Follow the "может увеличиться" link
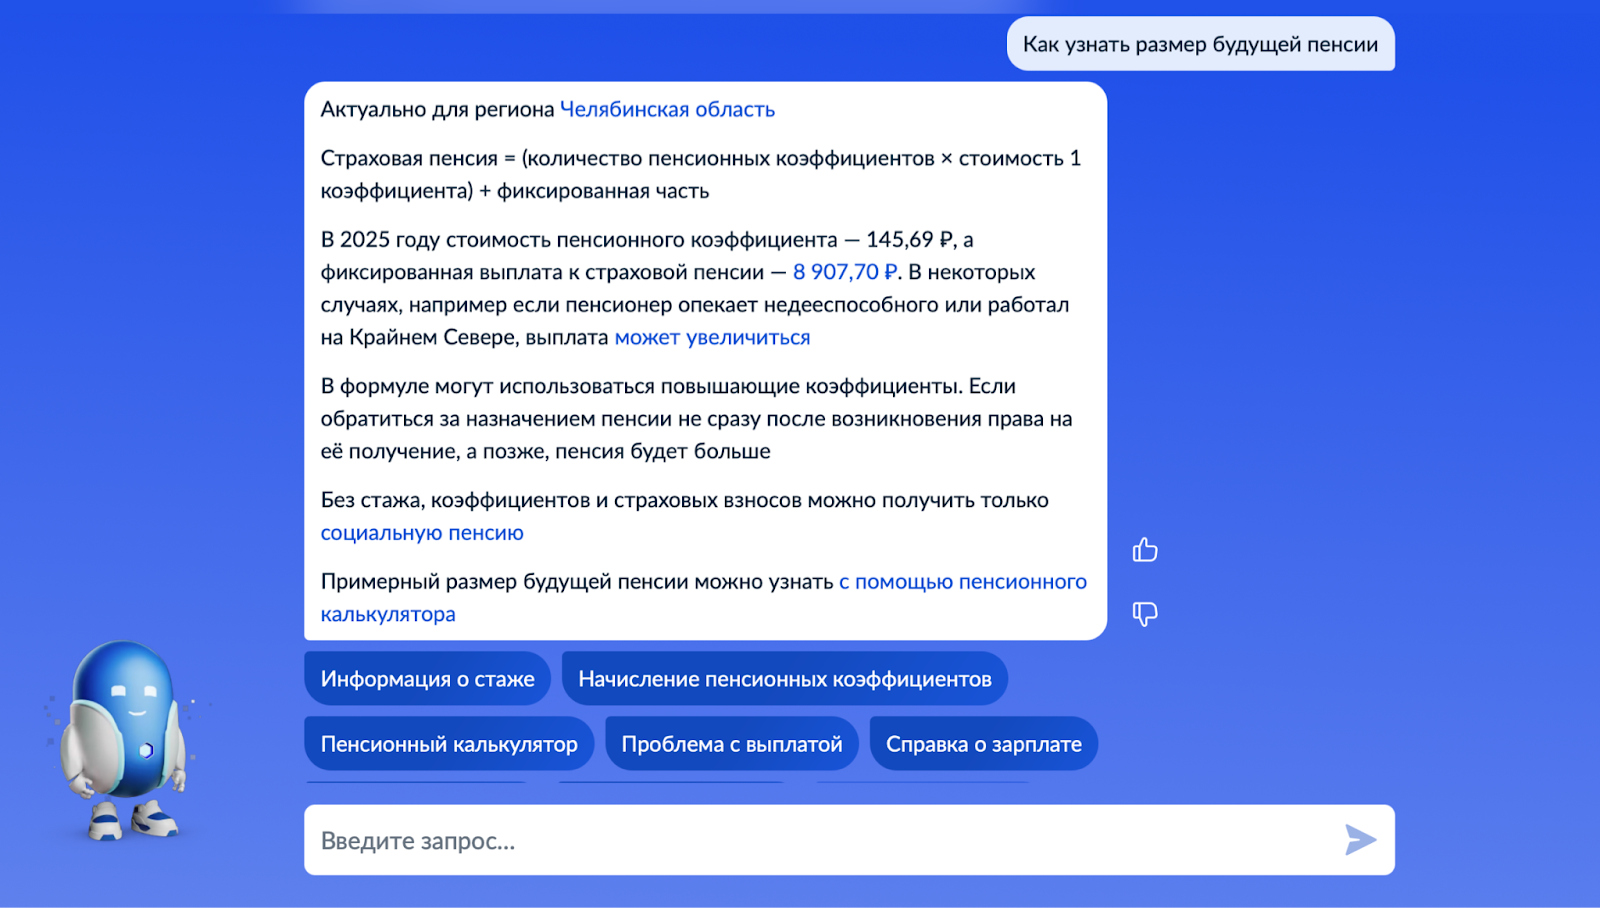1600x908 pixels. (x=712, y=337)
